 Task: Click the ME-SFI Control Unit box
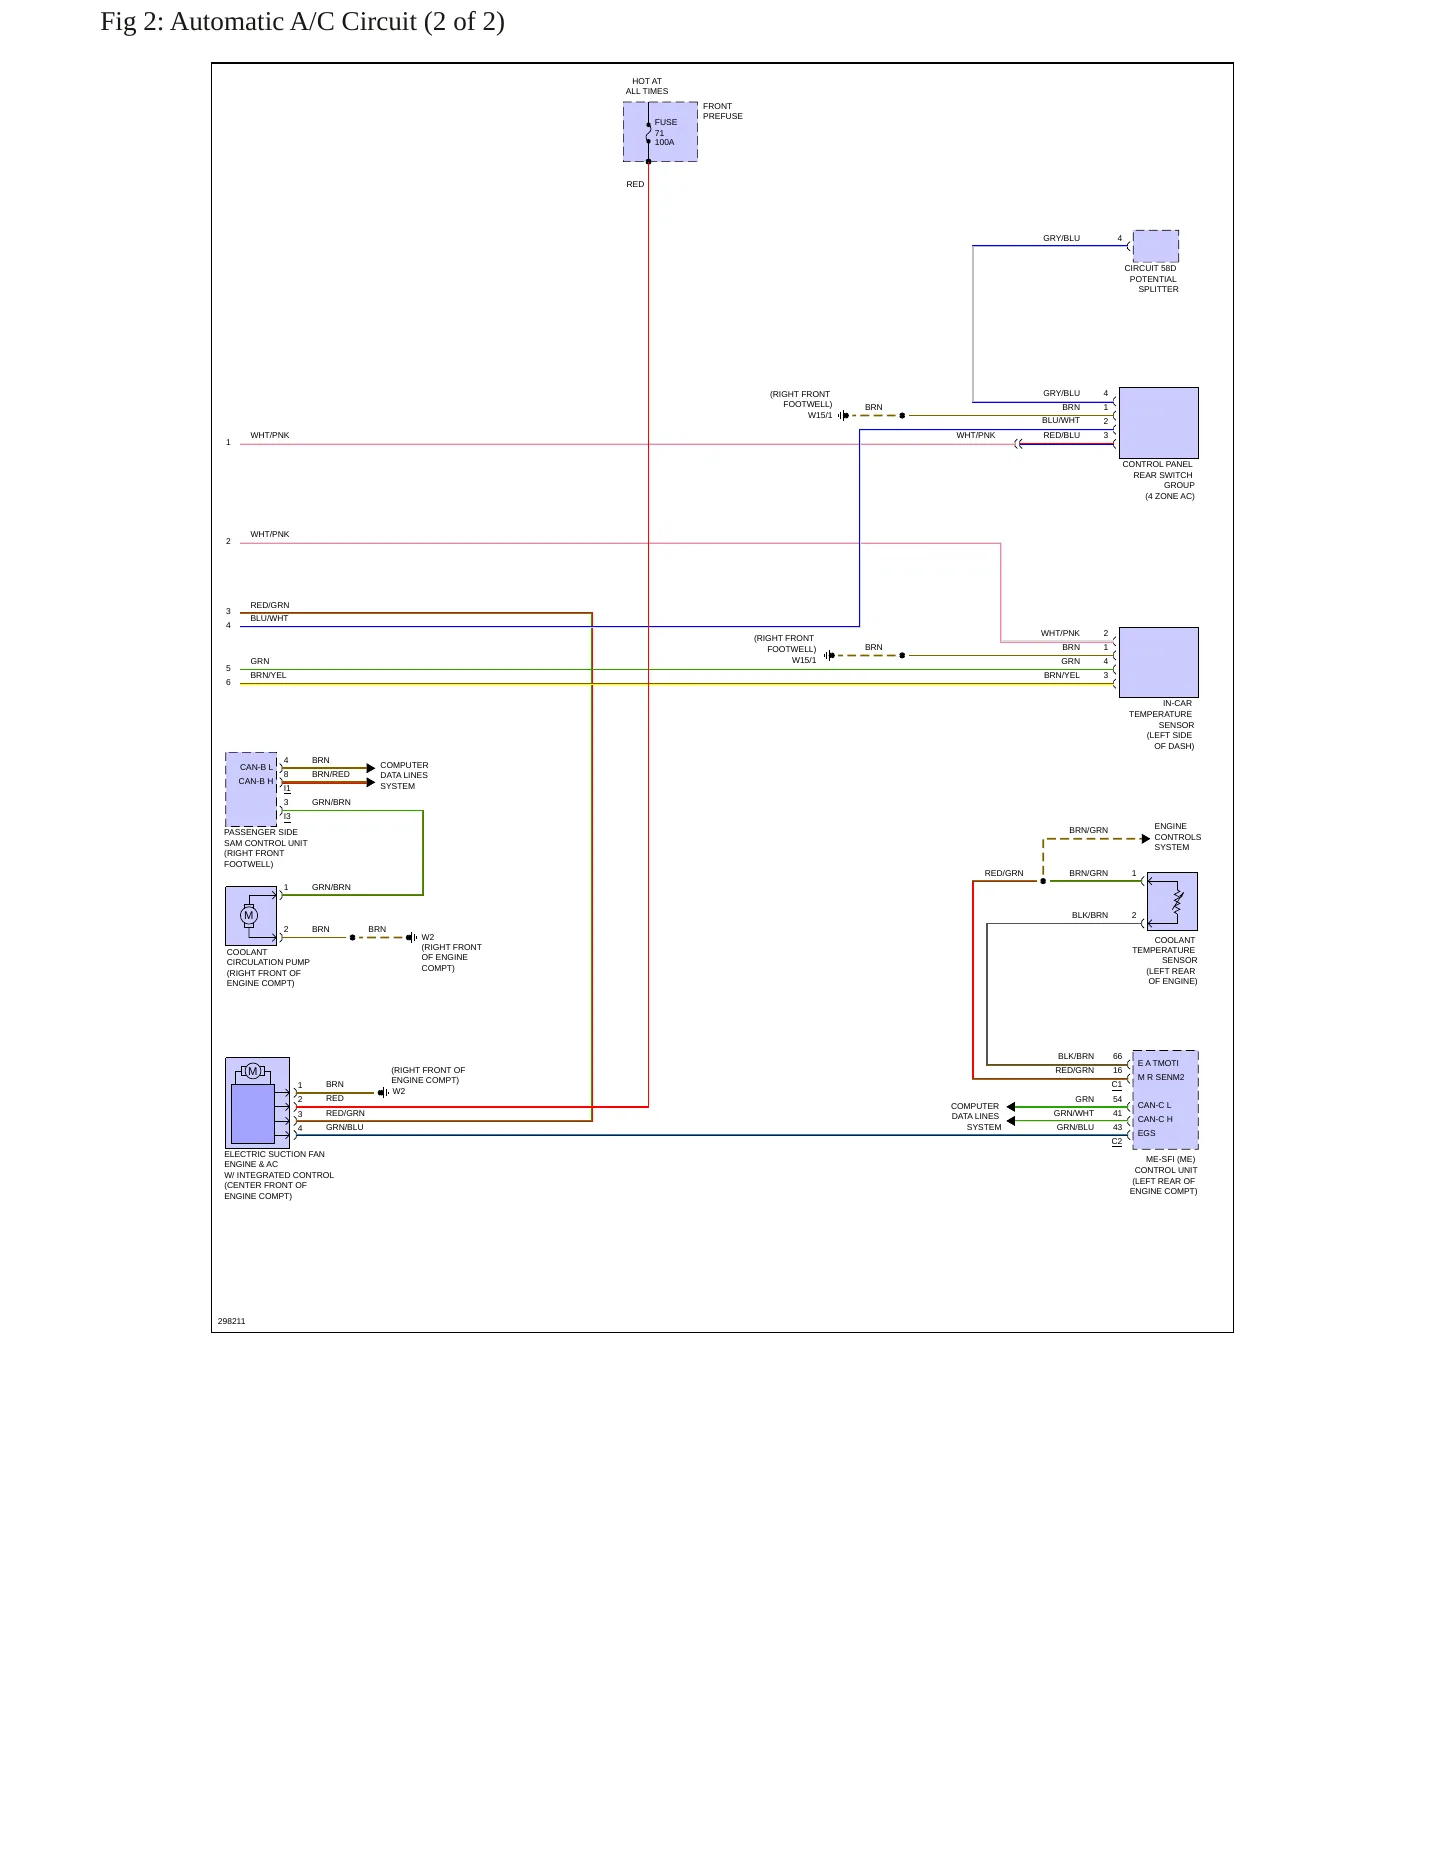1165,1100
